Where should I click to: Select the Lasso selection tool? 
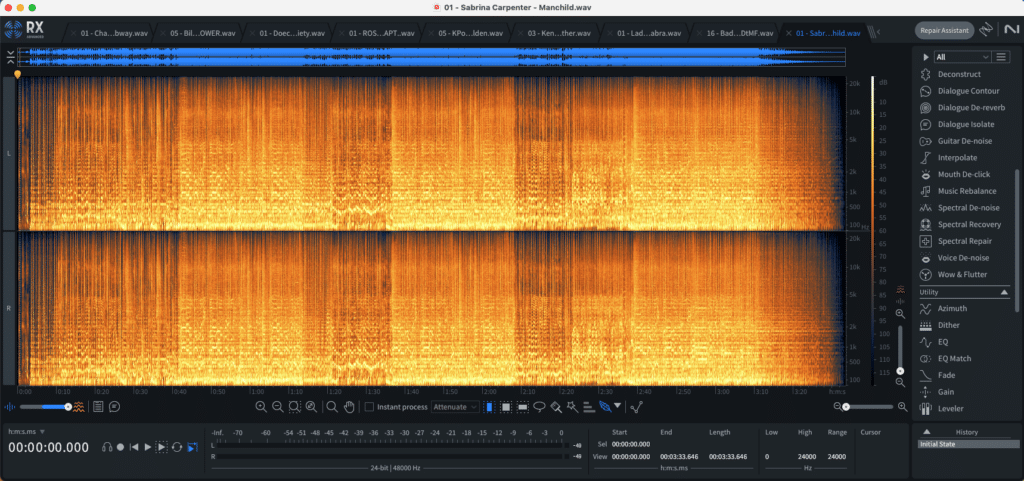(539, 407)
